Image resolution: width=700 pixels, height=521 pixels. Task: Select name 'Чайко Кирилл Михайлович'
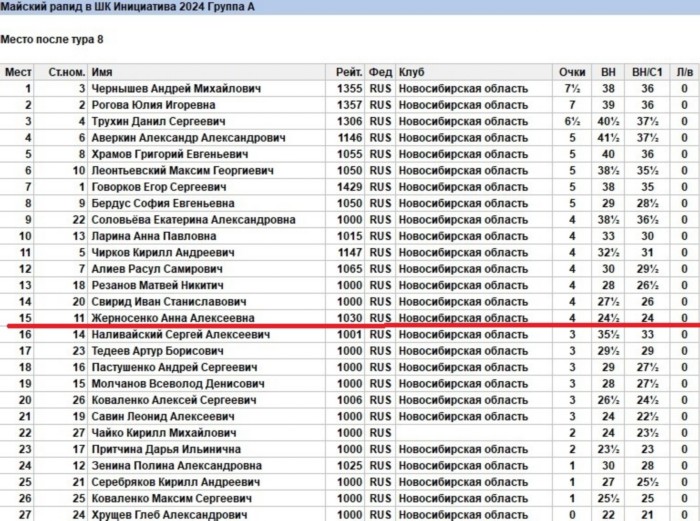tap(164, 433)
